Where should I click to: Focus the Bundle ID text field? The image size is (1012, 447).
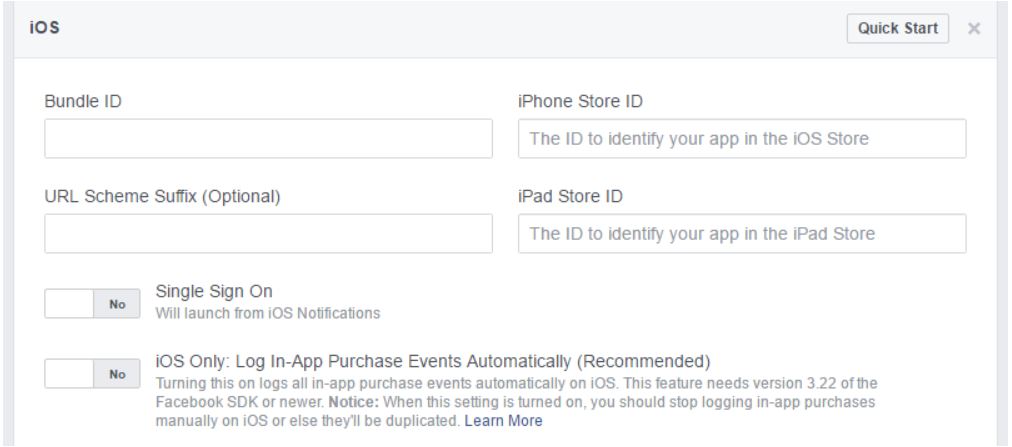[x=268, y=139]
